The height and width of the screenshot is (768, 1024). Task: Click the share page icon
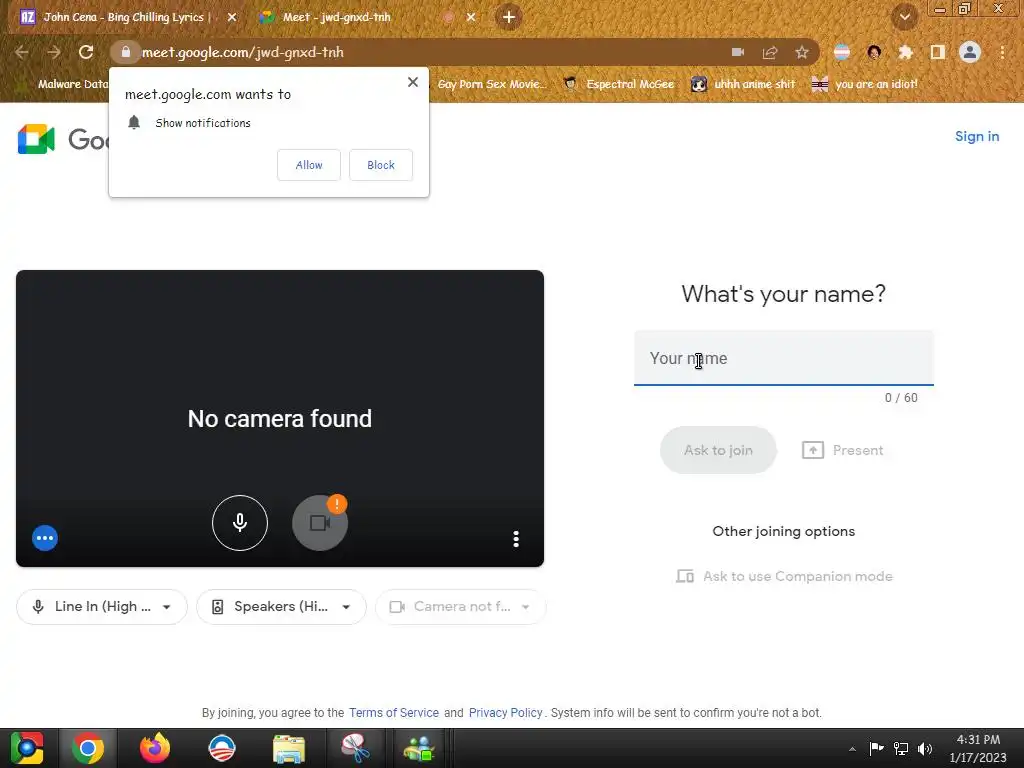tap(770, 52)
